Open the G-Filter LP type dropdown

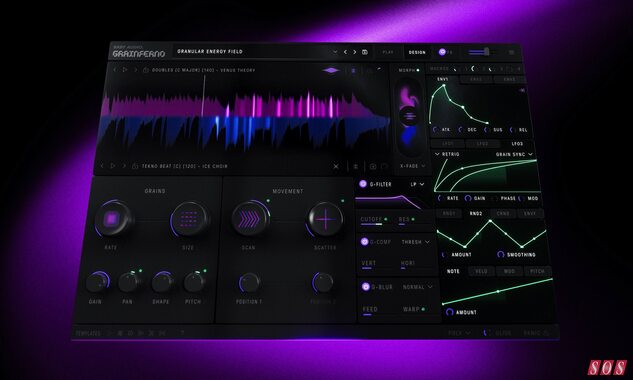click(x=417, y=184)
